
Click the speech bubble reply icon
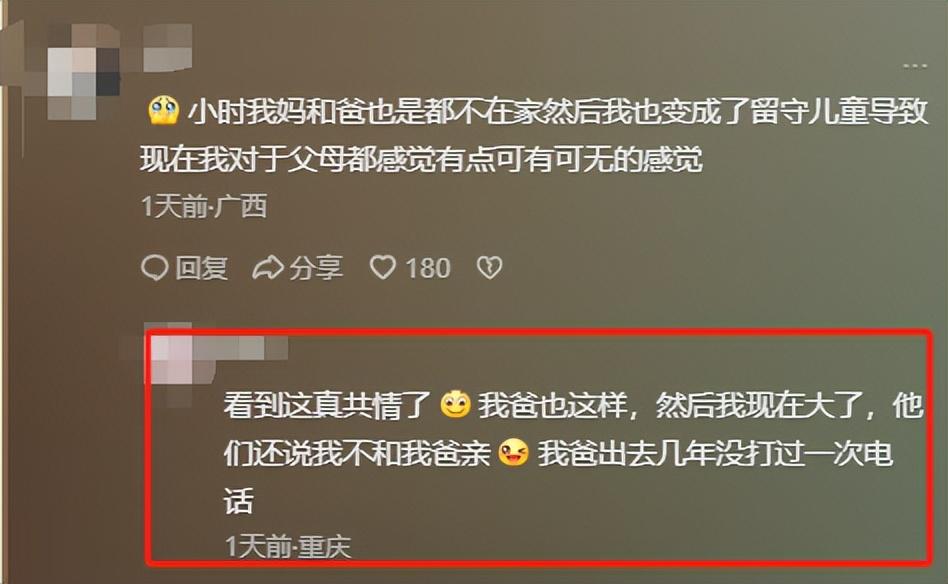point(154,267)
